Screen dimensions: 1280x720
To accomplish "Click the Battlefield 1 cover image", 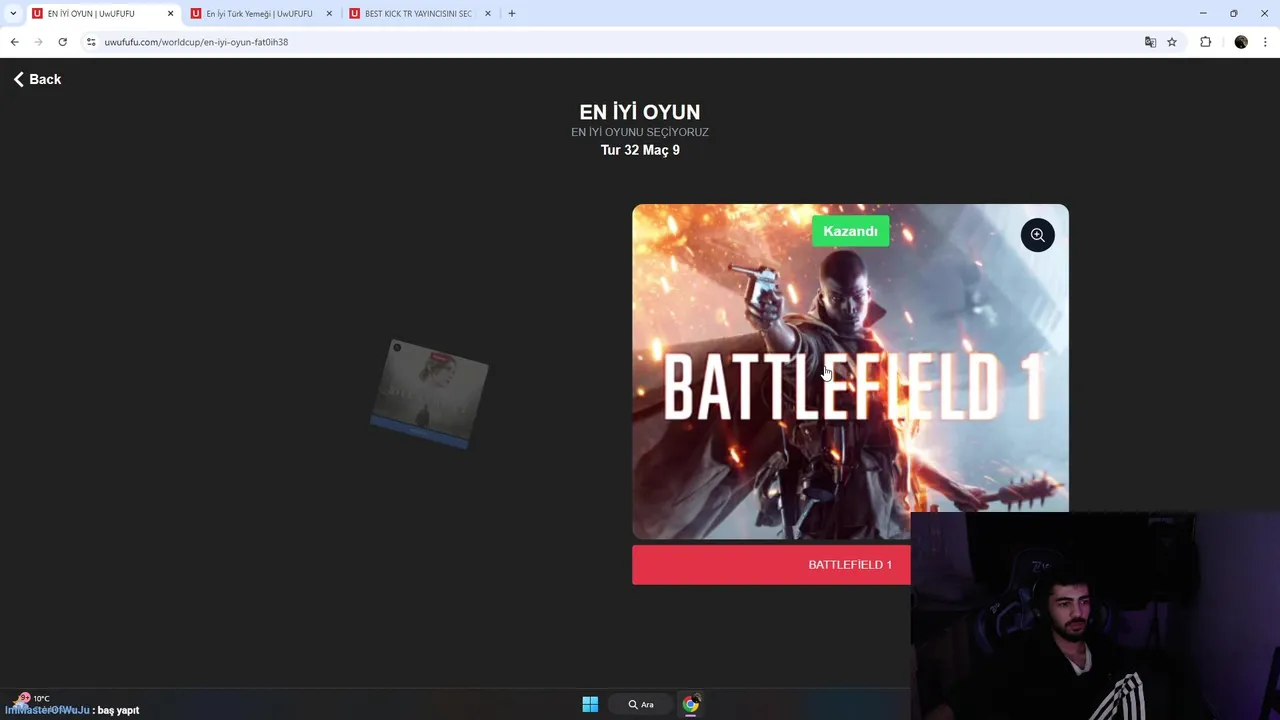I will point(850,371).
